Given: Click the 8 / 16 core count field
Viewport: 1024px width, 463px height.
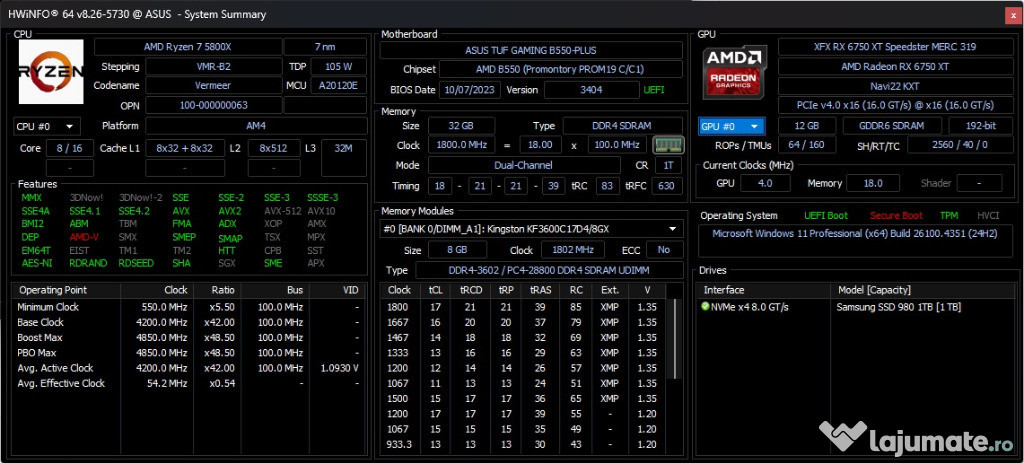Looking at the screenshot, I should click(x=69, y=148).
